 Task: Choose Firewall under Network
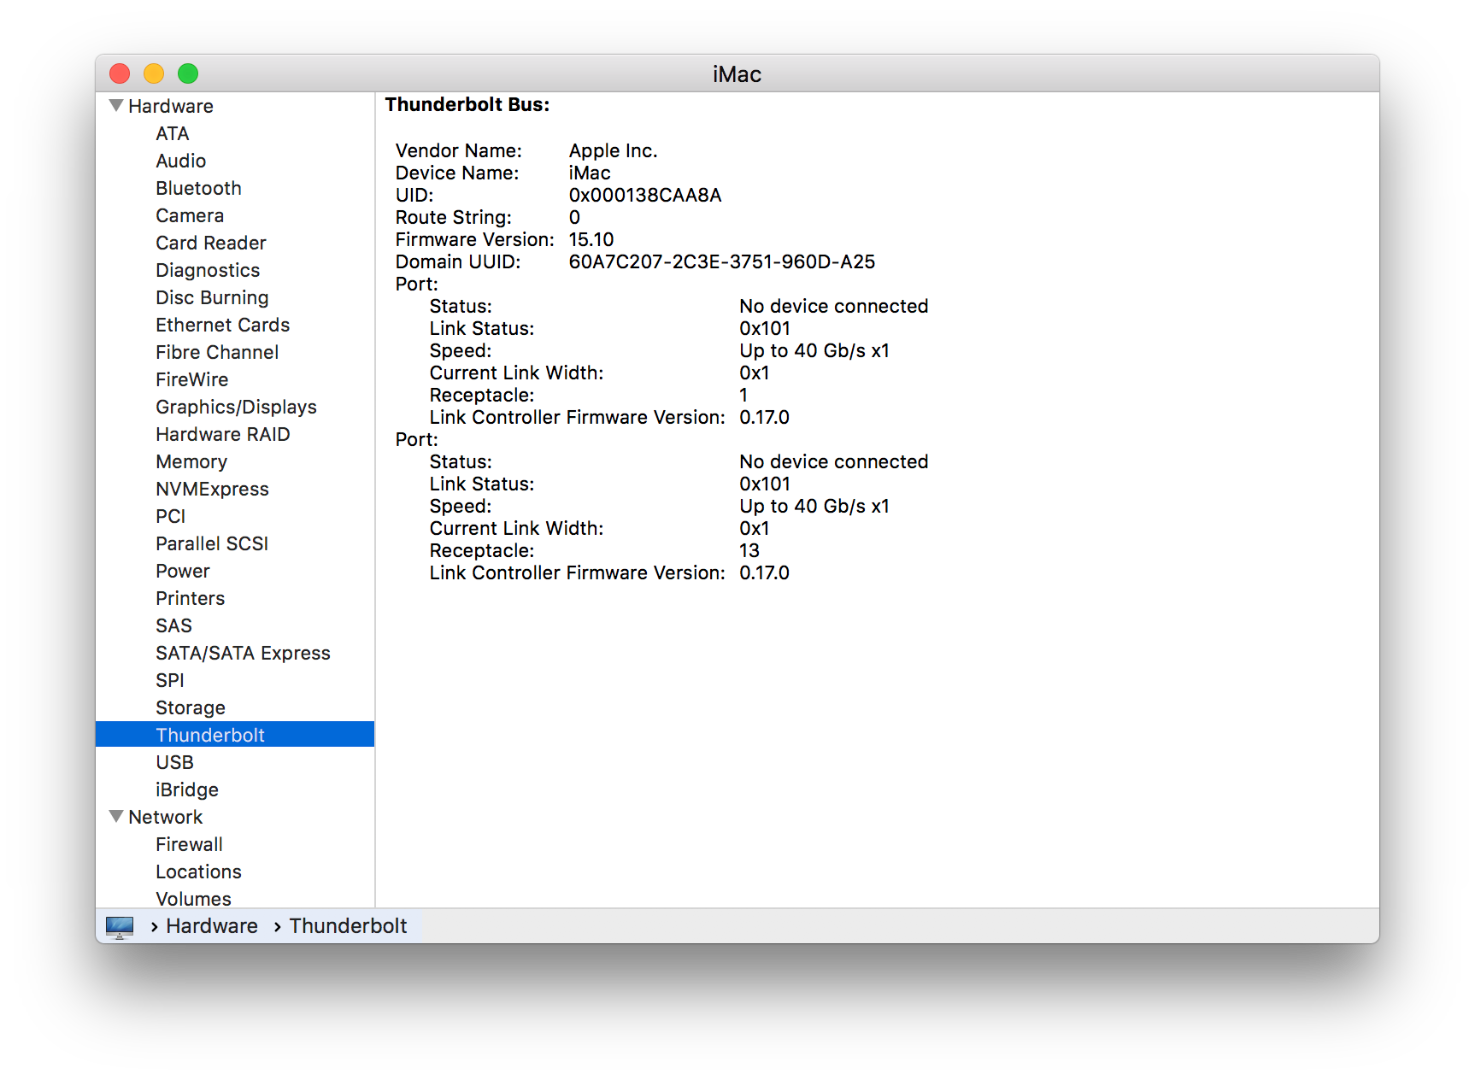tap(189, 844)
